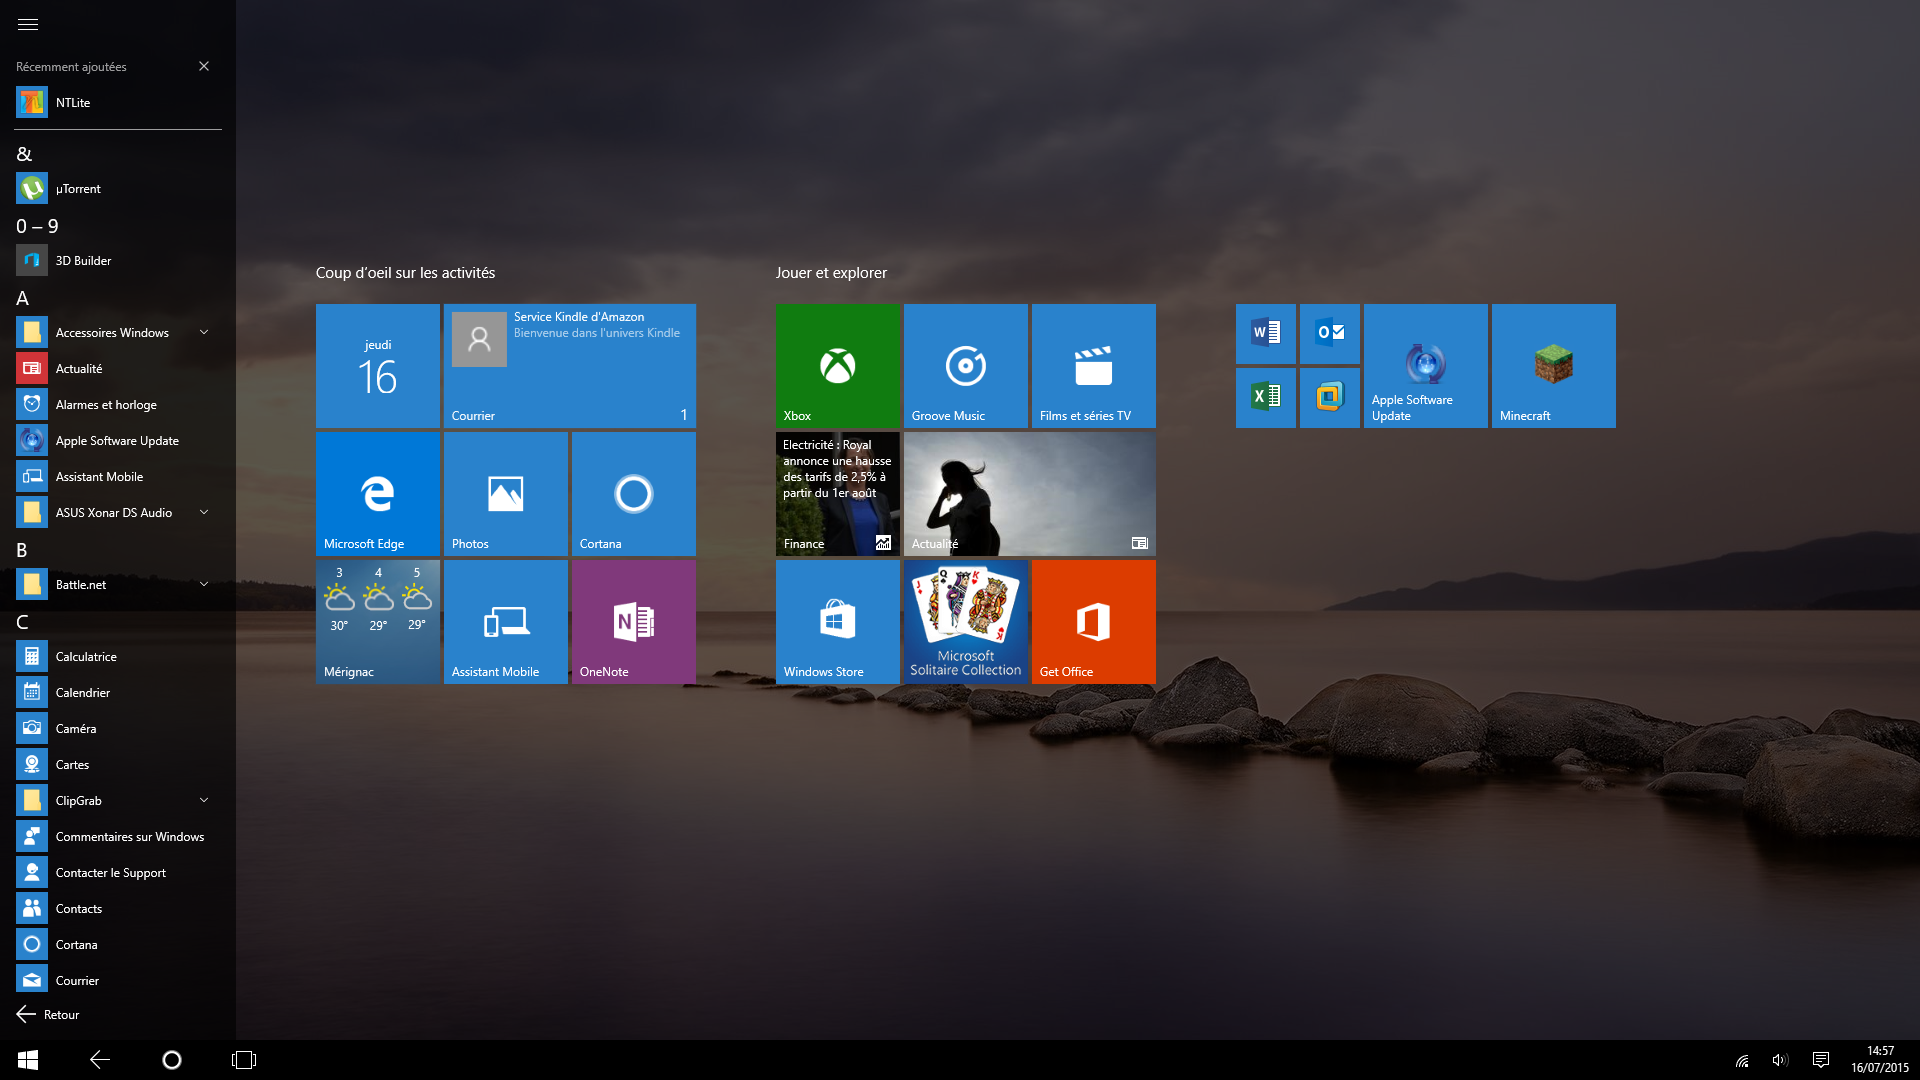The height and width of the screenshot is (1080, 1920).
Task: Open the Courrier mail tile
Action: [x=570, y=366]
